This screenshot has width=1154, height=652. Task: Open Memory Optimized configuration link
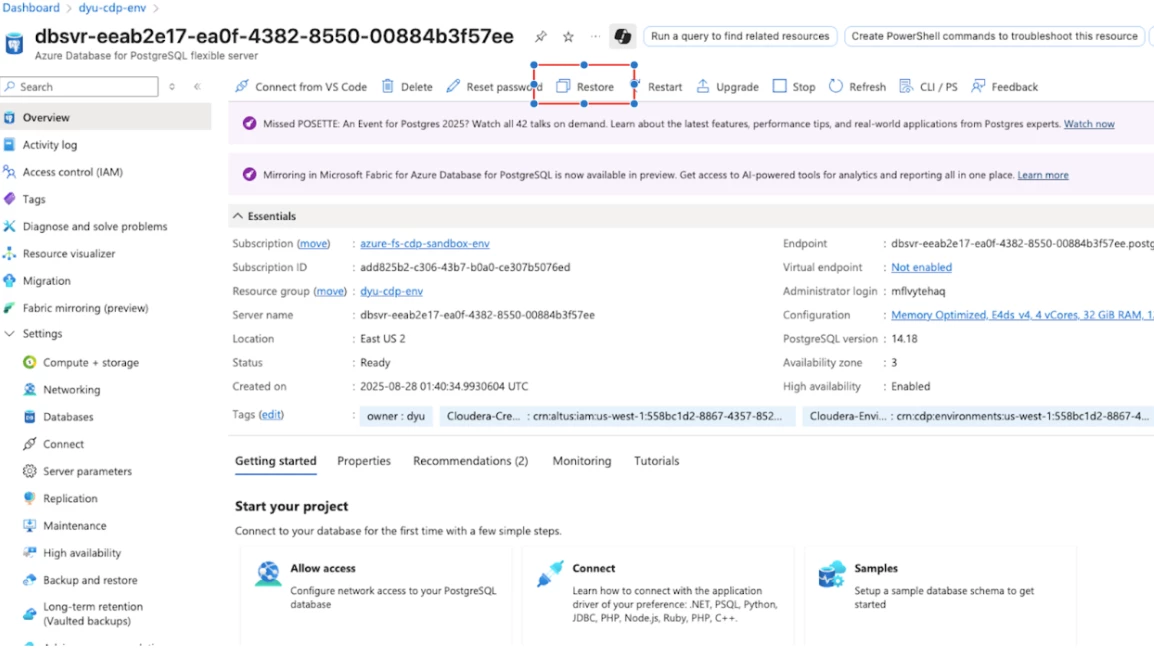click(x=1022, y=315)
